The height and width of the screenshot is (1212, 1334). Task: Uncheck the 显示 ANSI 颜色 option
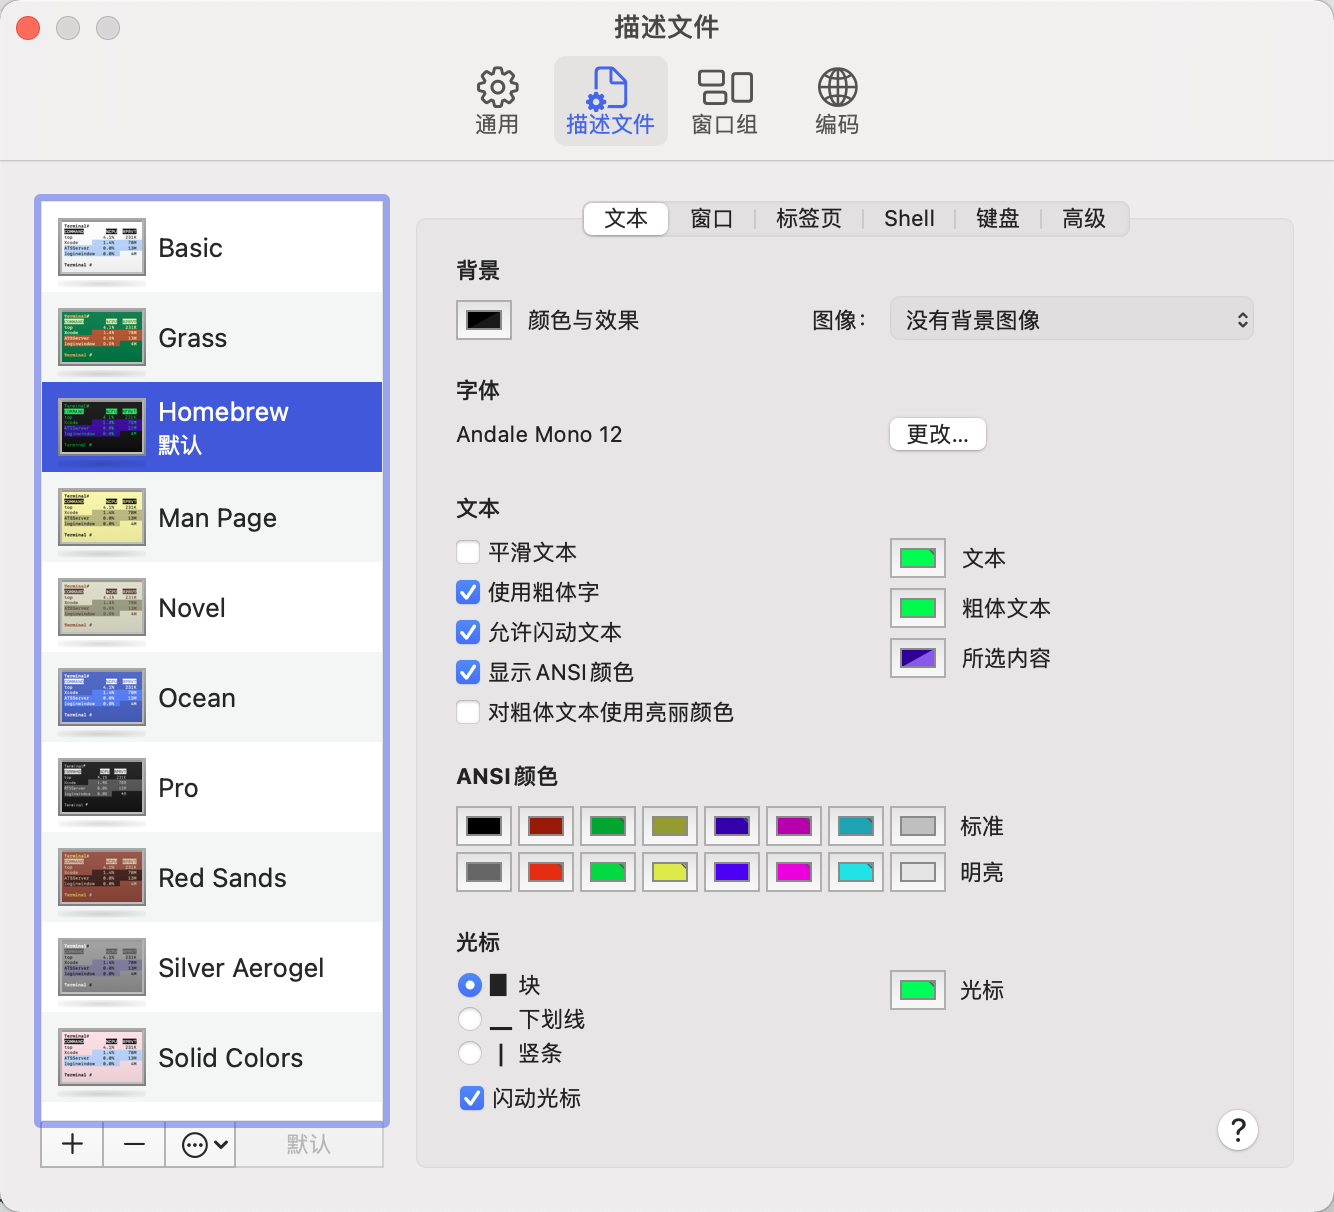point(468,672)
